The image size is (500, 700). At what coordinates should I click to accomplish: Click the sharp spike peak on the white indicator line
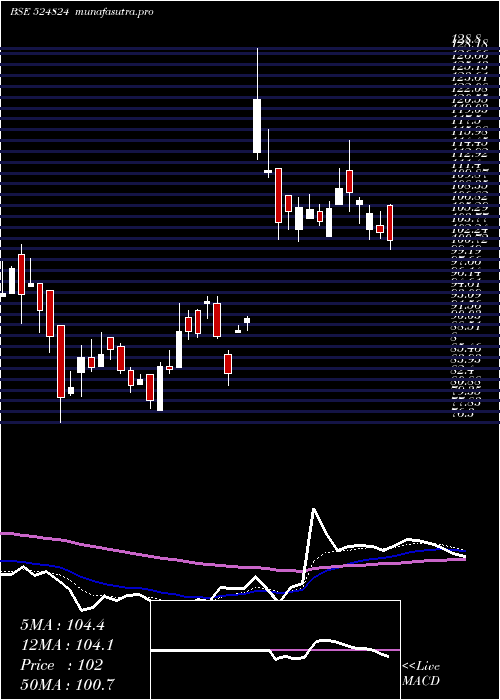(x=314, y=509)
